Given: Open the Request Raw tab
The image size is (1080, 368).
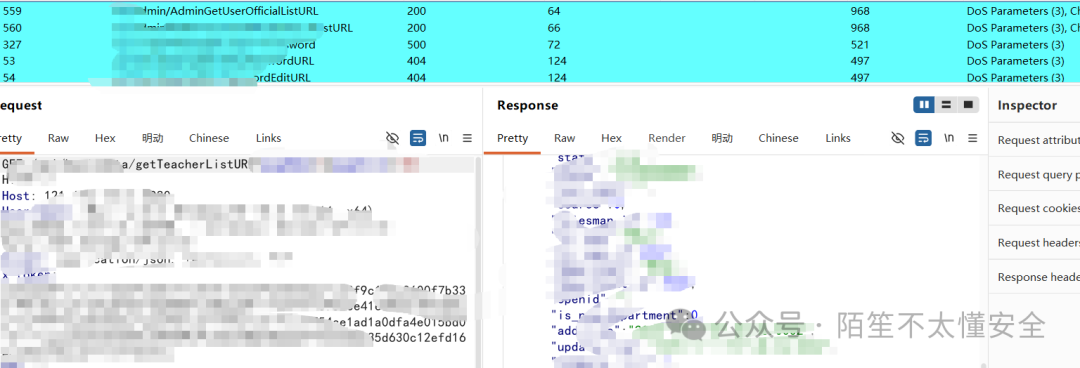Looking at the screenshot, I should (x=59, y=138).
